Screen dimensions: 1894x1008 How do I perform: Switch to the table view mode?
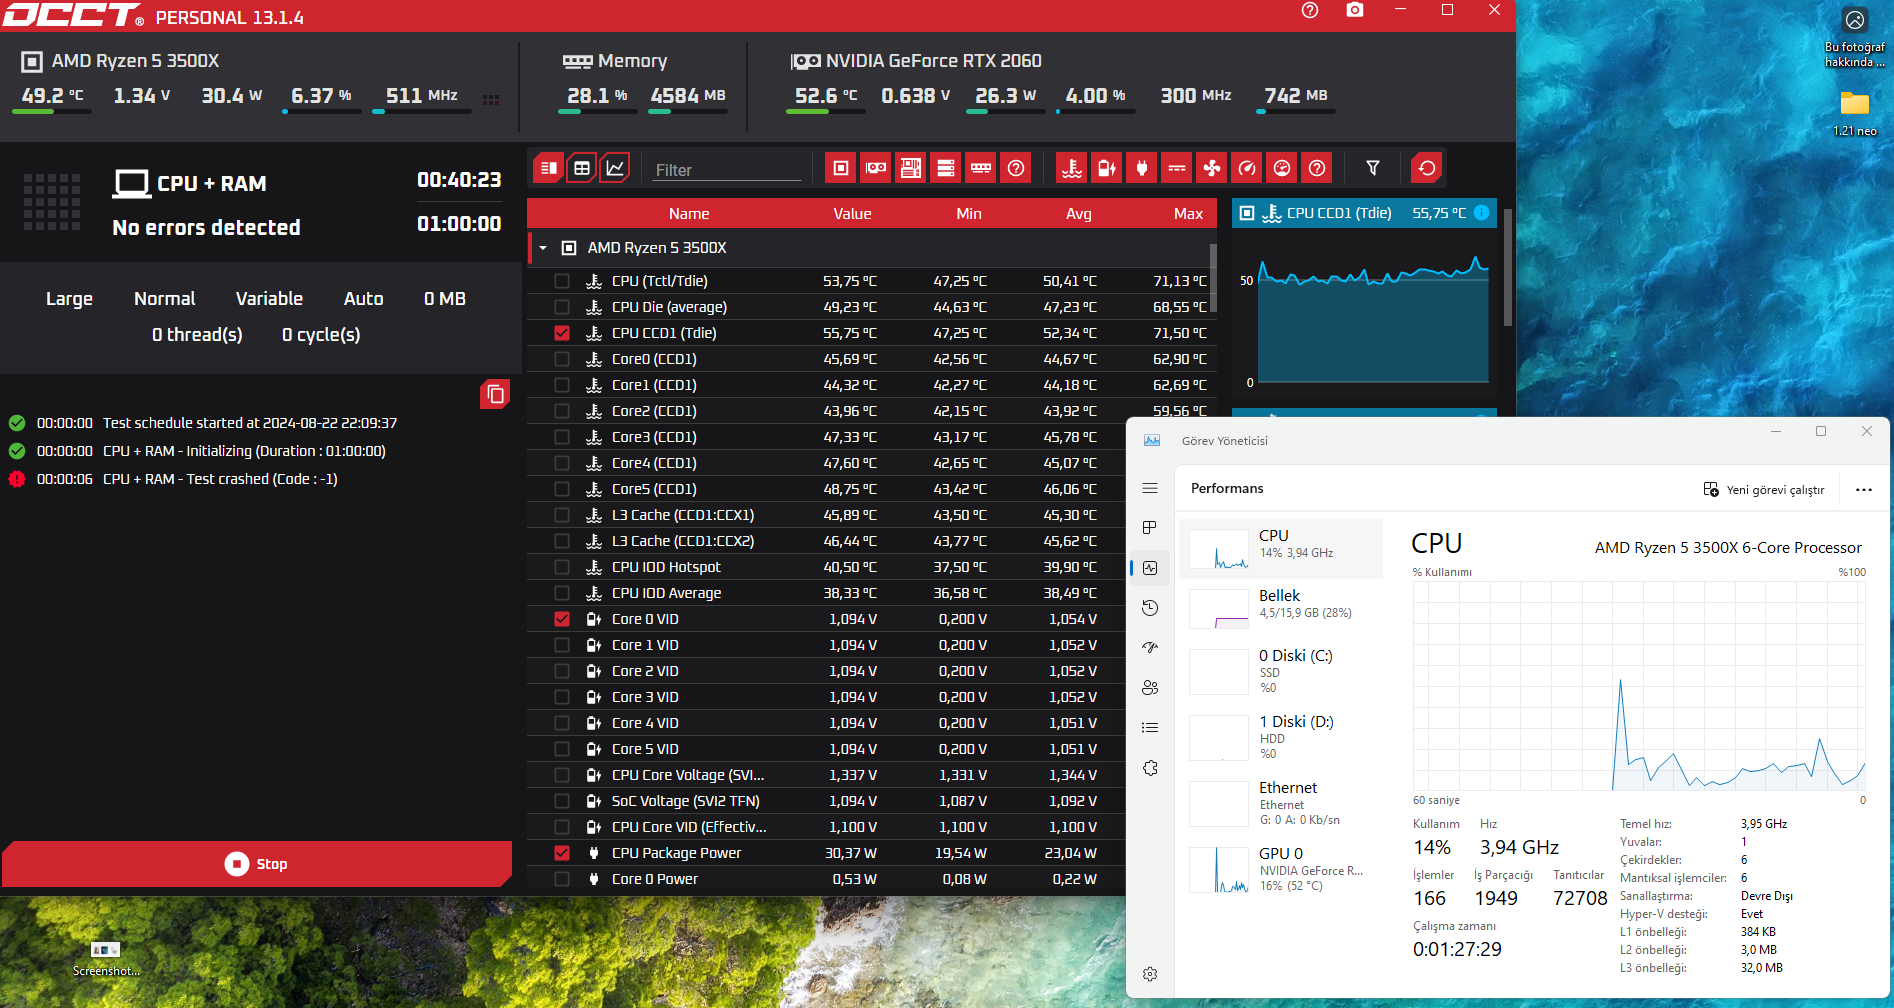point(582,168)
